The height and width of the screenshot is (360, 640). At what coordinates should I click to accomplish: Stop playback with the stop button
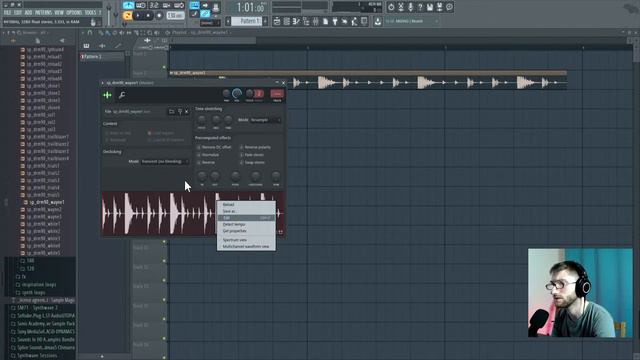148,16
